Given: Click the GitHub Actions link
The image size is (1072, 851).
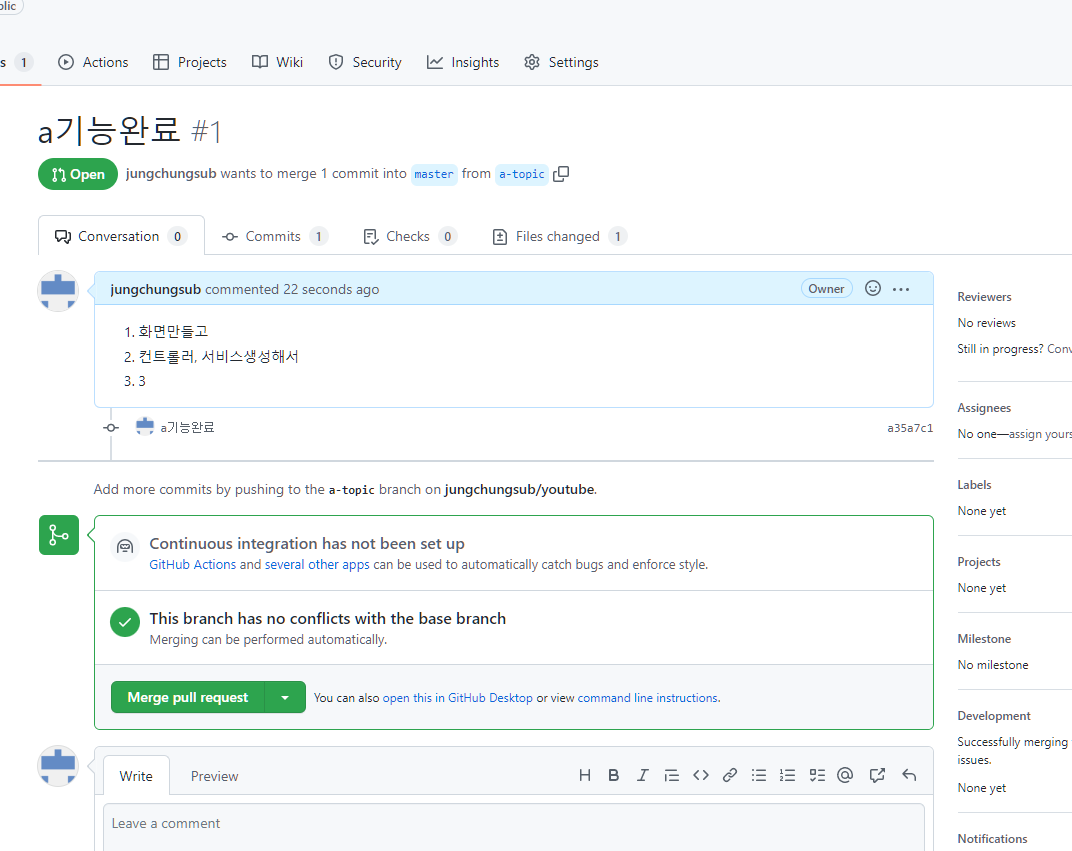Looking at the screenshot, I should coord(193,565).
